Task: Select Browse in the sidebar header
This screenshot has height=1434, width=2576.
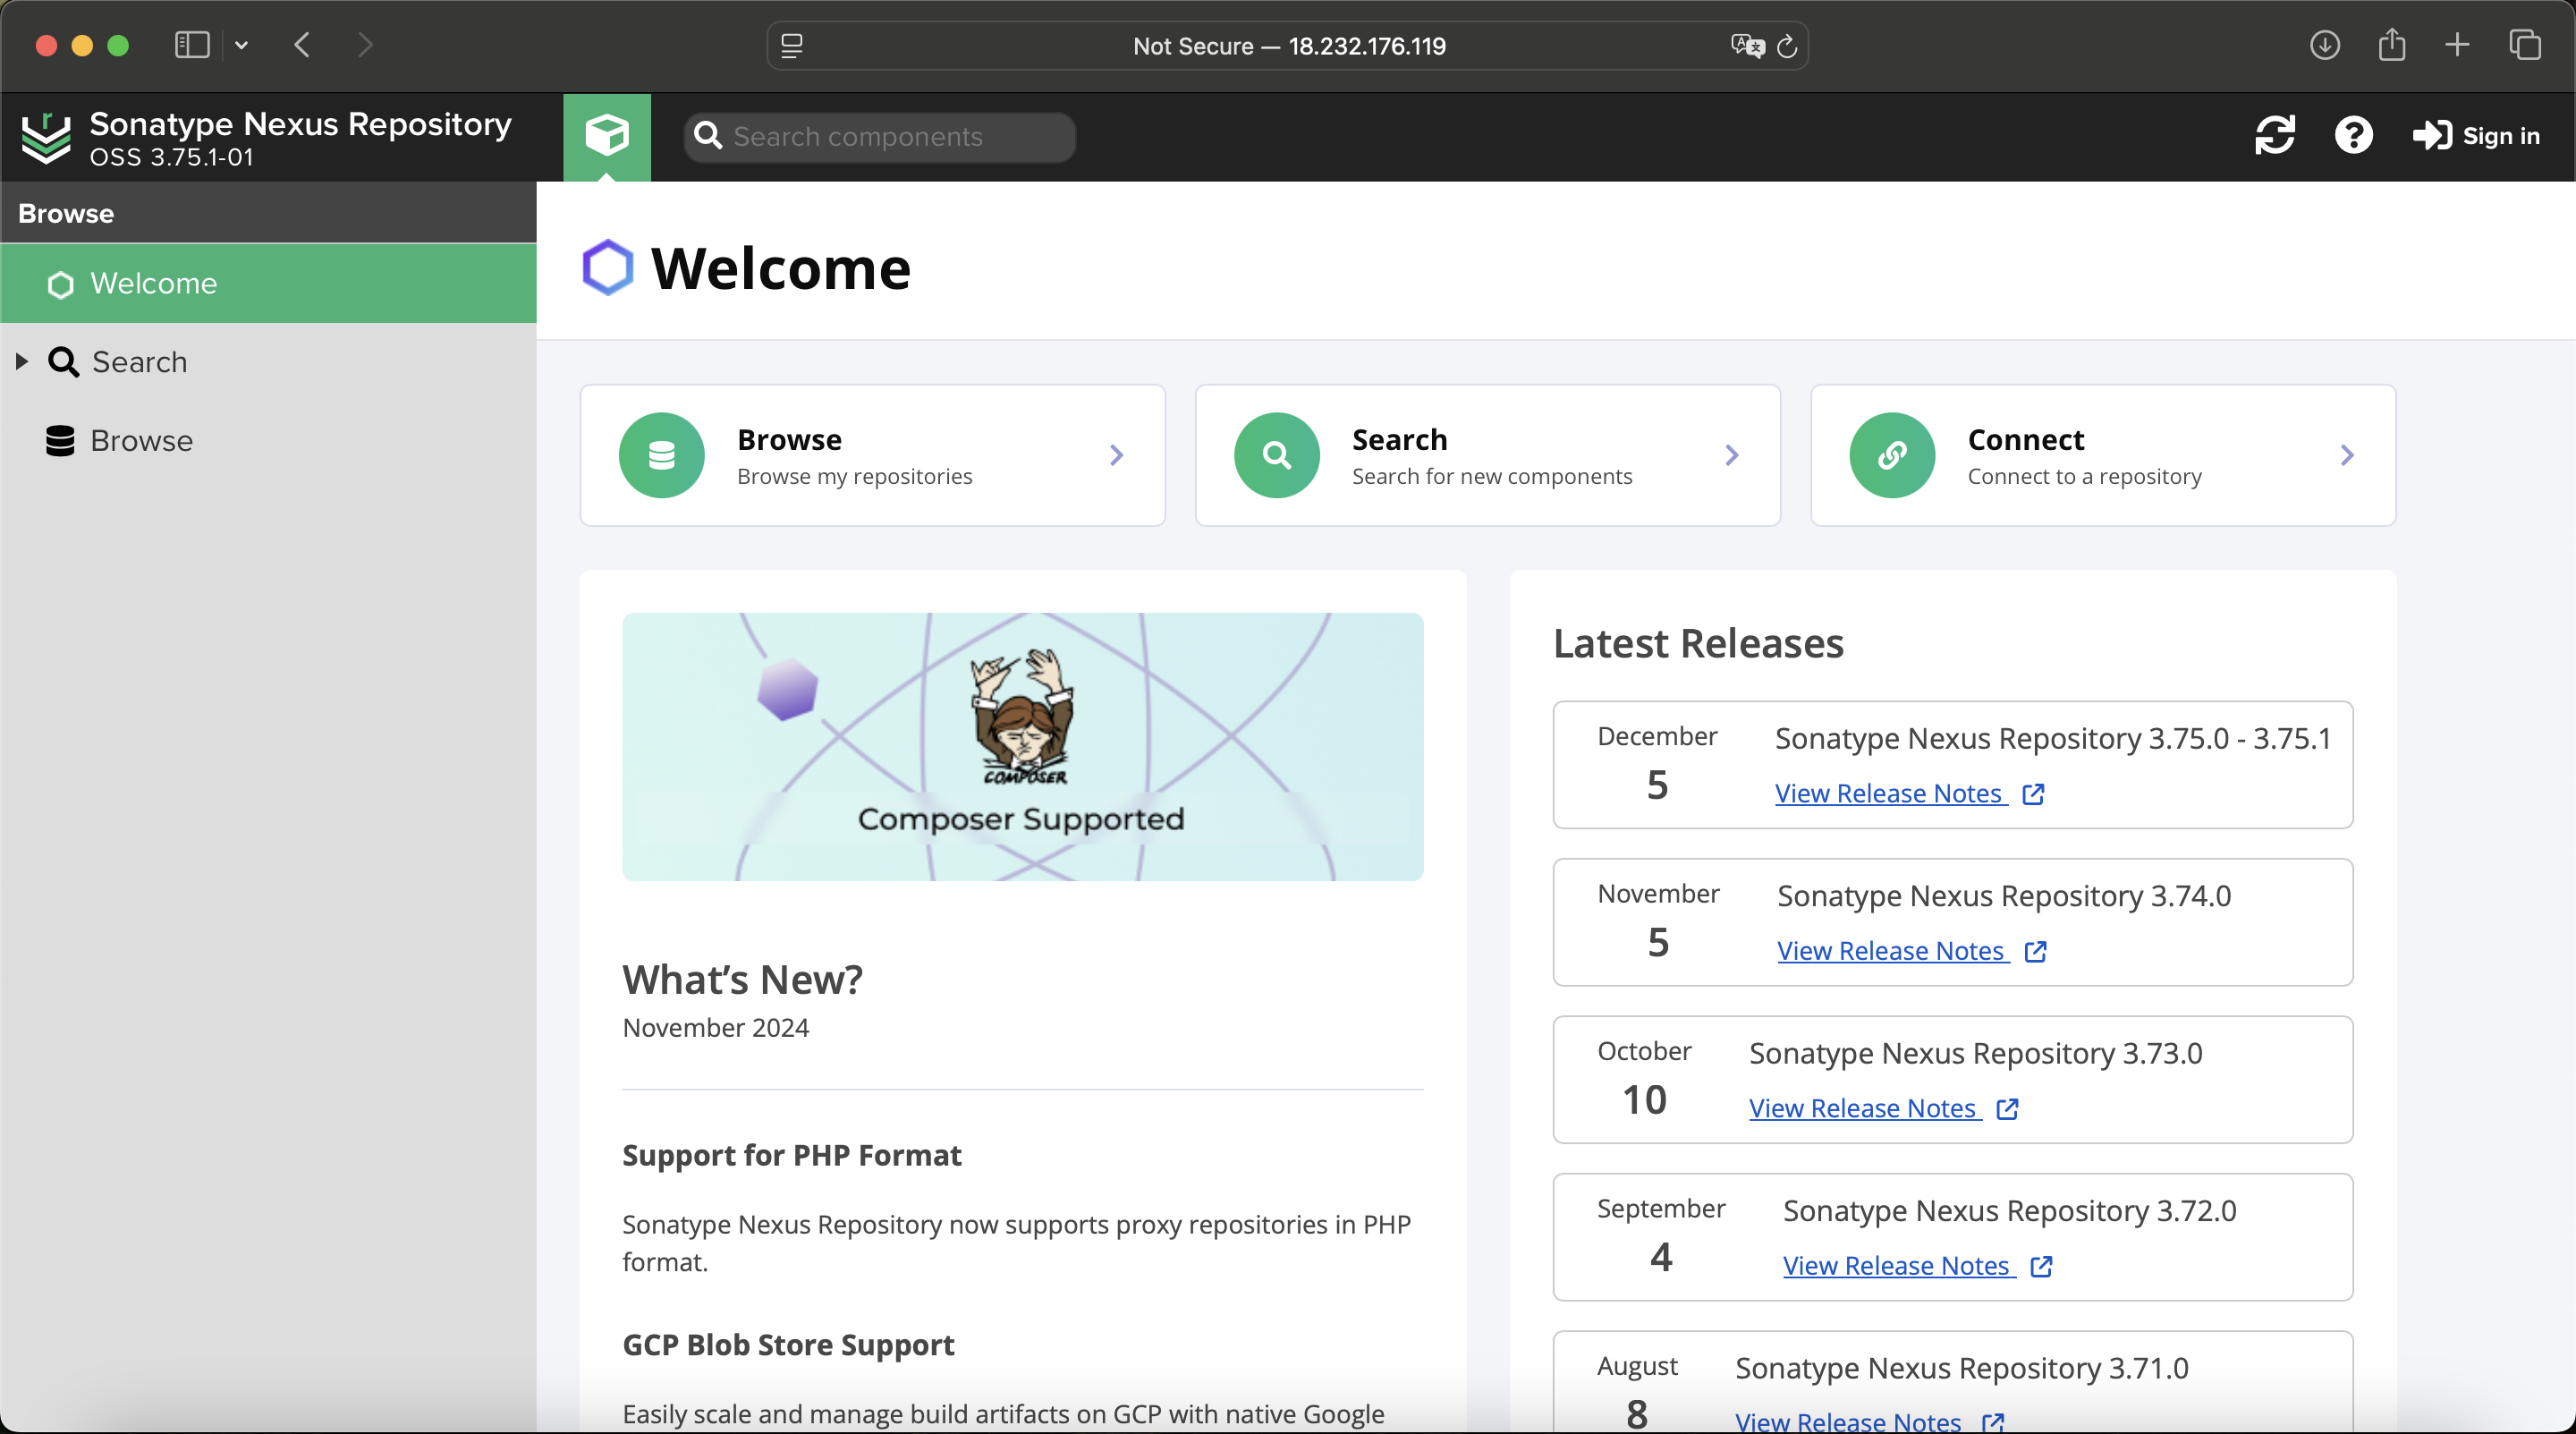Action: click(66, 212)
